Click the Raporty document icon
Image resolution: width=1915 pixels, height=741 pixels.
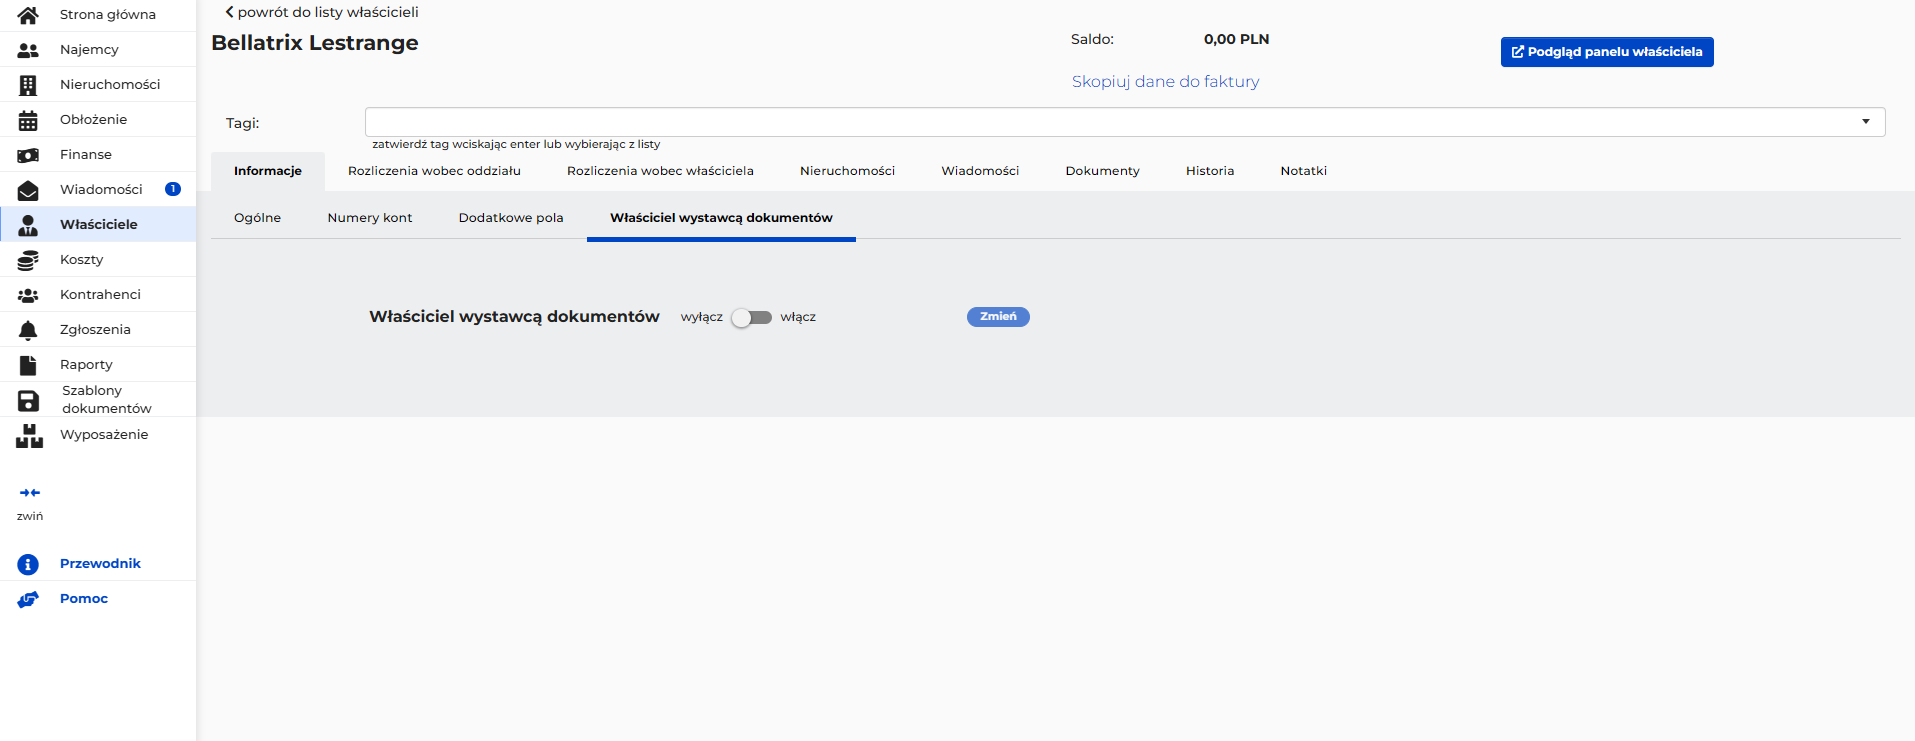coord(28,365)
